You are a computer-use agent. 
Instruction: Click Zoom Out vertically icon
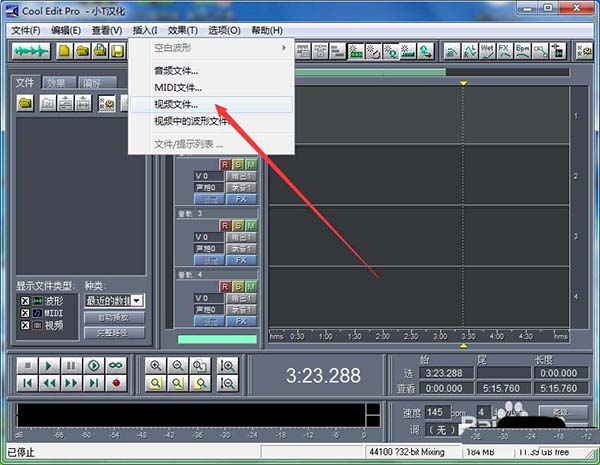227,383
